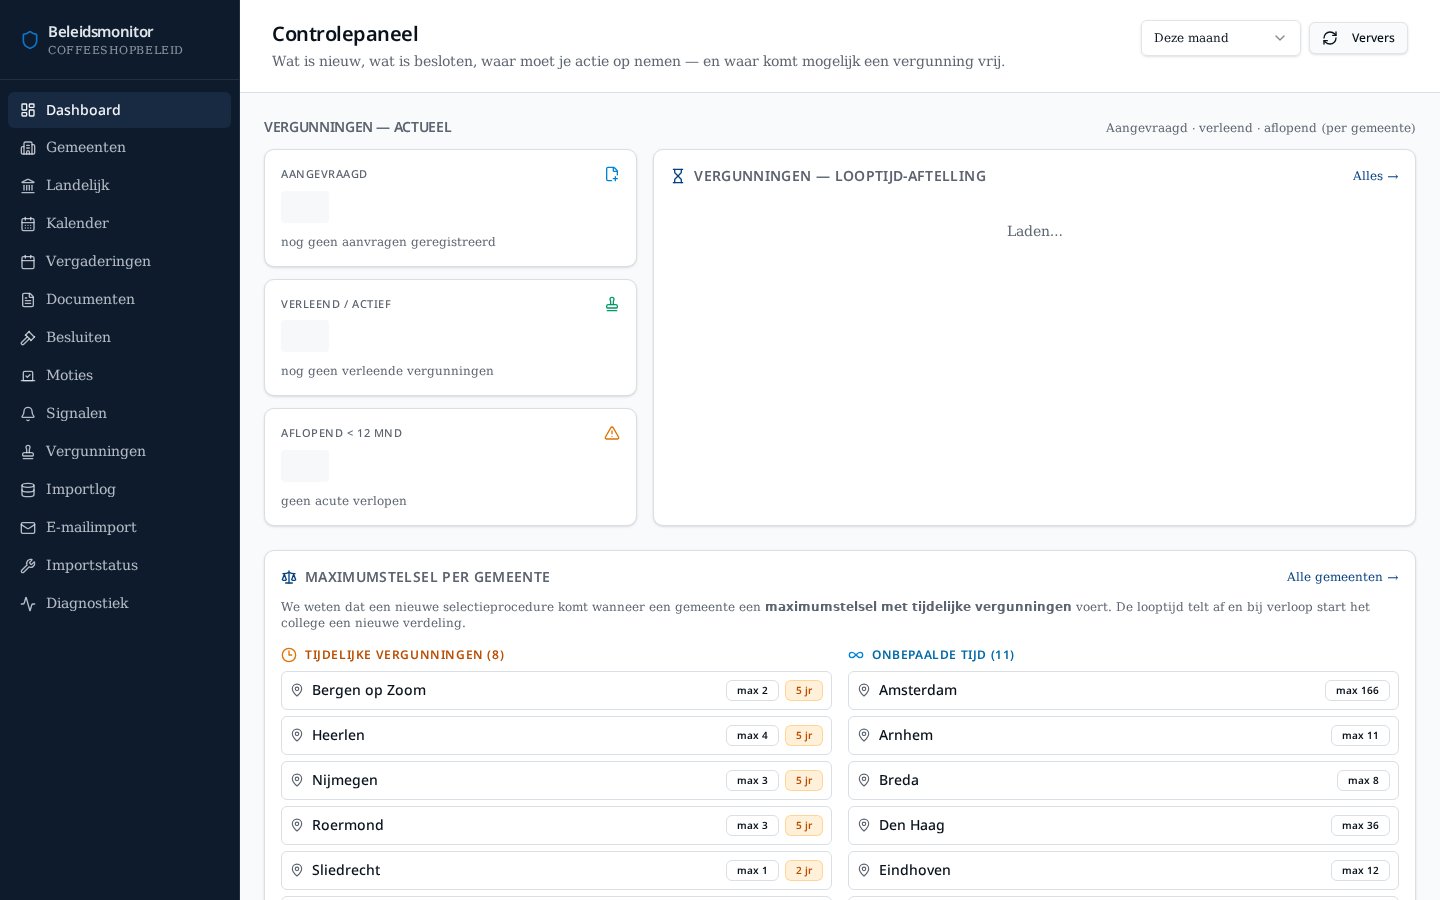Select the Heerlen municipality row

556,735
